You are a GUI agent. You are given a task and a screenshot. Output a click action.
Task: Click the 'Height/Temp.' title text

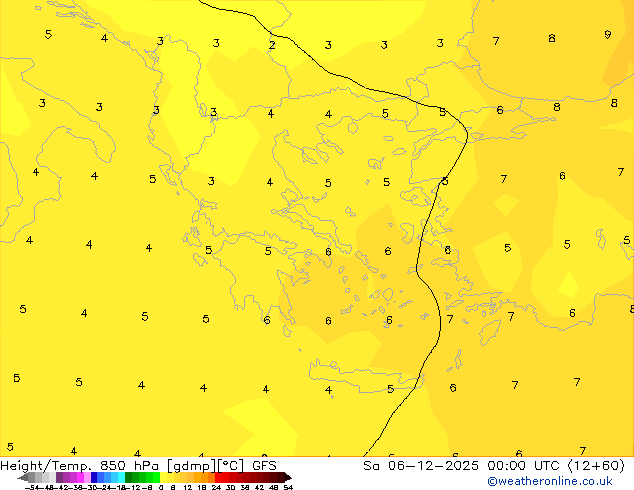pyautogui.click(x=46, y=466)
